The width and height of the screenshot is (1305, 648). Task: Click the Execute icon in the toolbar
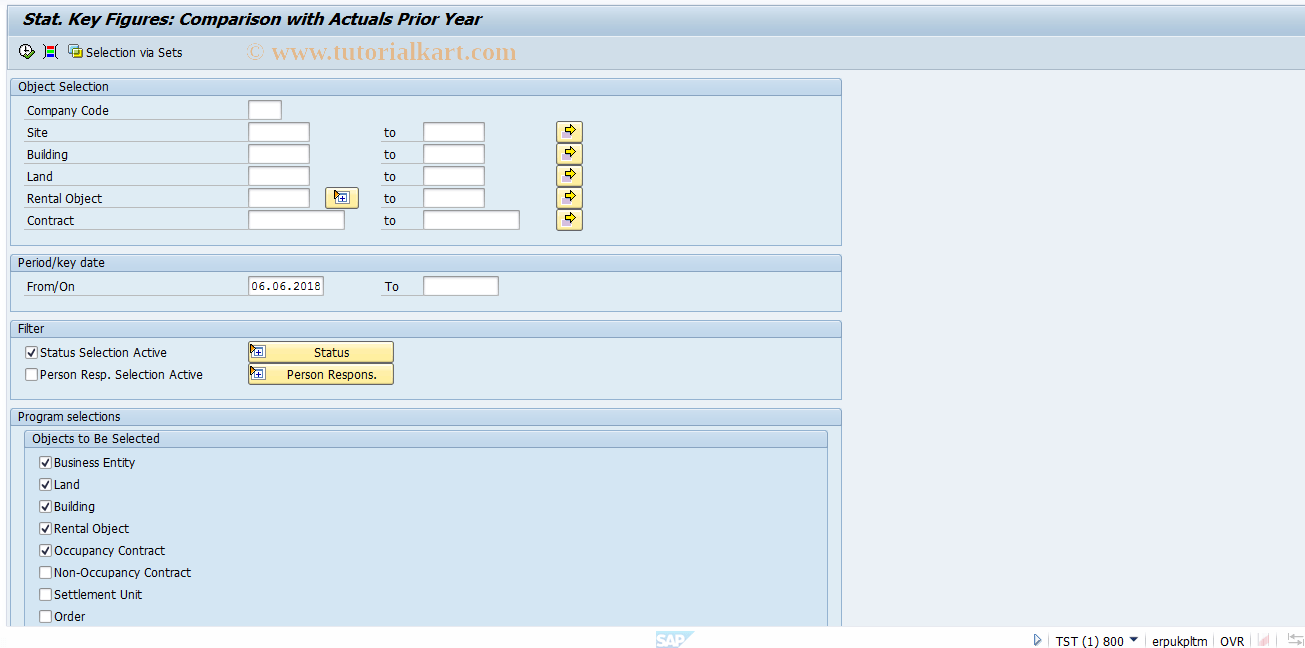pos(26,51)
